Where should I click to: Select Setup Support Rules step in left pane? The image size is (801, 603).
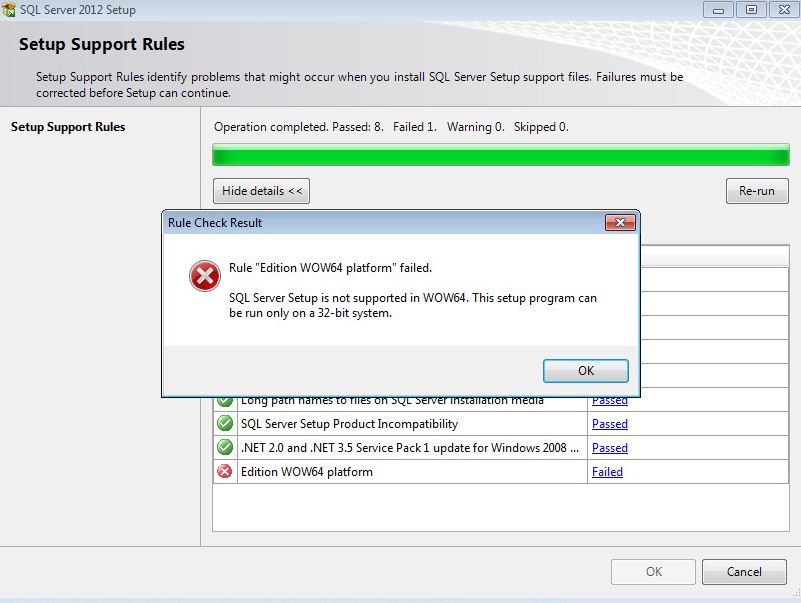point(68,127)
